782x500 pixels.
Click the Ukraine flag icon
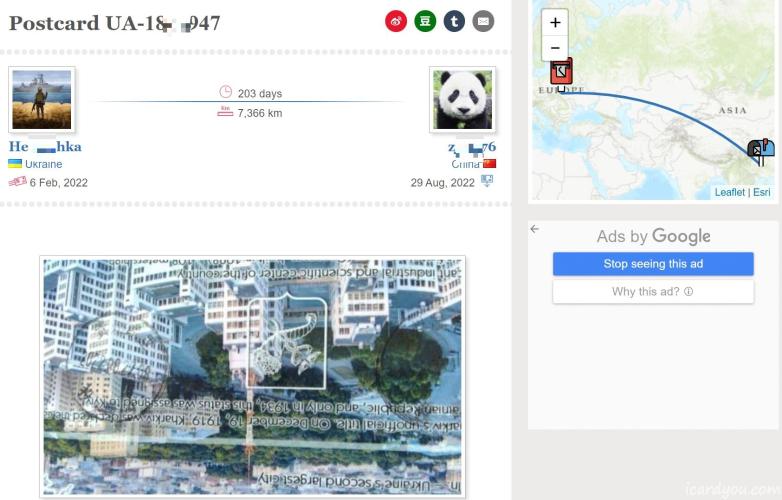coord(15,164)
